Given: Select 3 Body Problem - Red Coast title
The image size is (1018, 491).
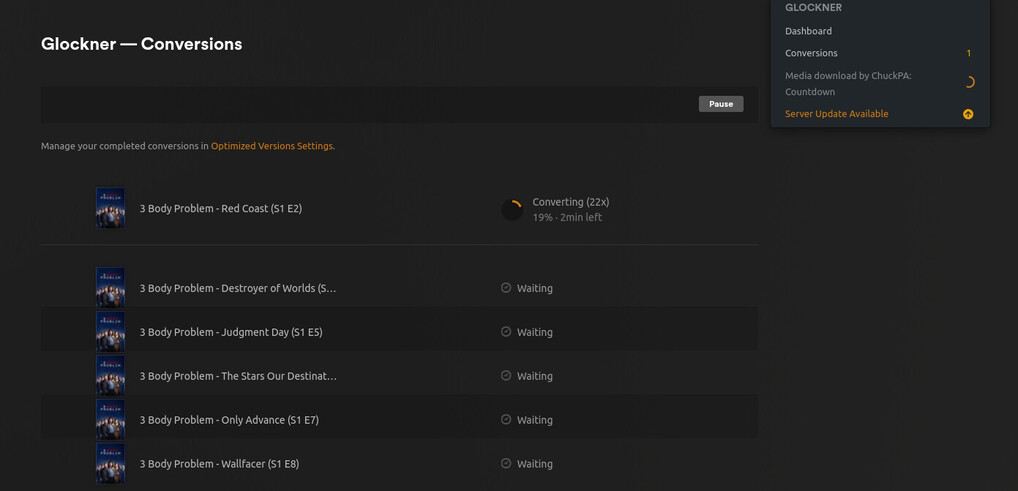Looking at the screenshot, I should [220, 209].
